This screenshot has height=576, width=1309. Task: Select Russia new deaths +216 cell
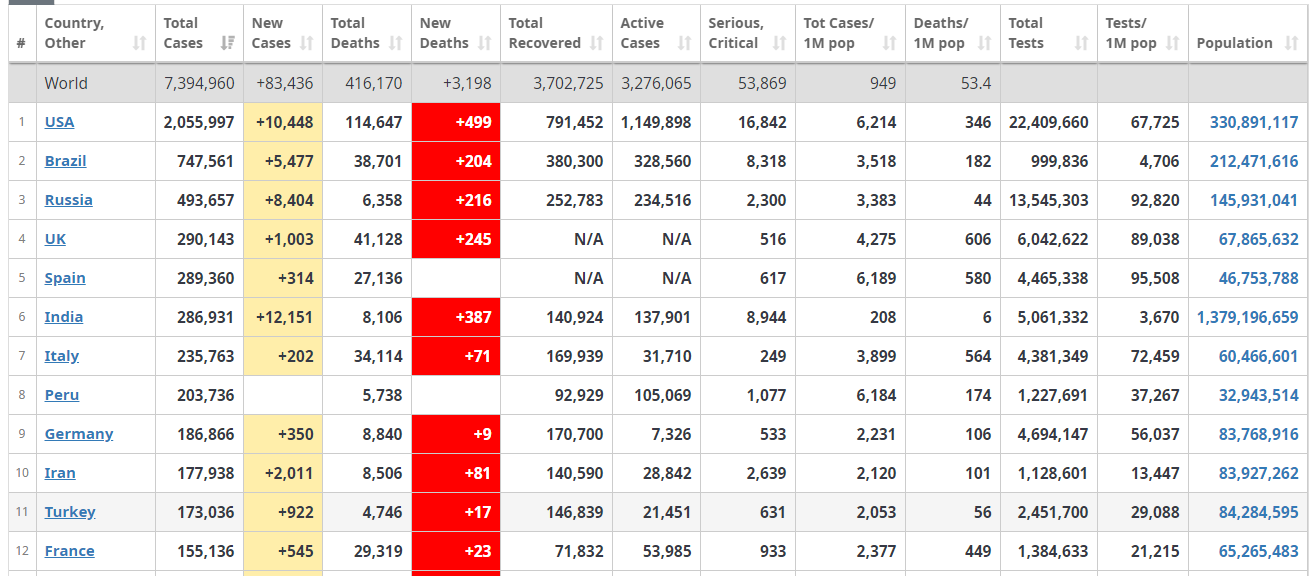coord(456,200)
